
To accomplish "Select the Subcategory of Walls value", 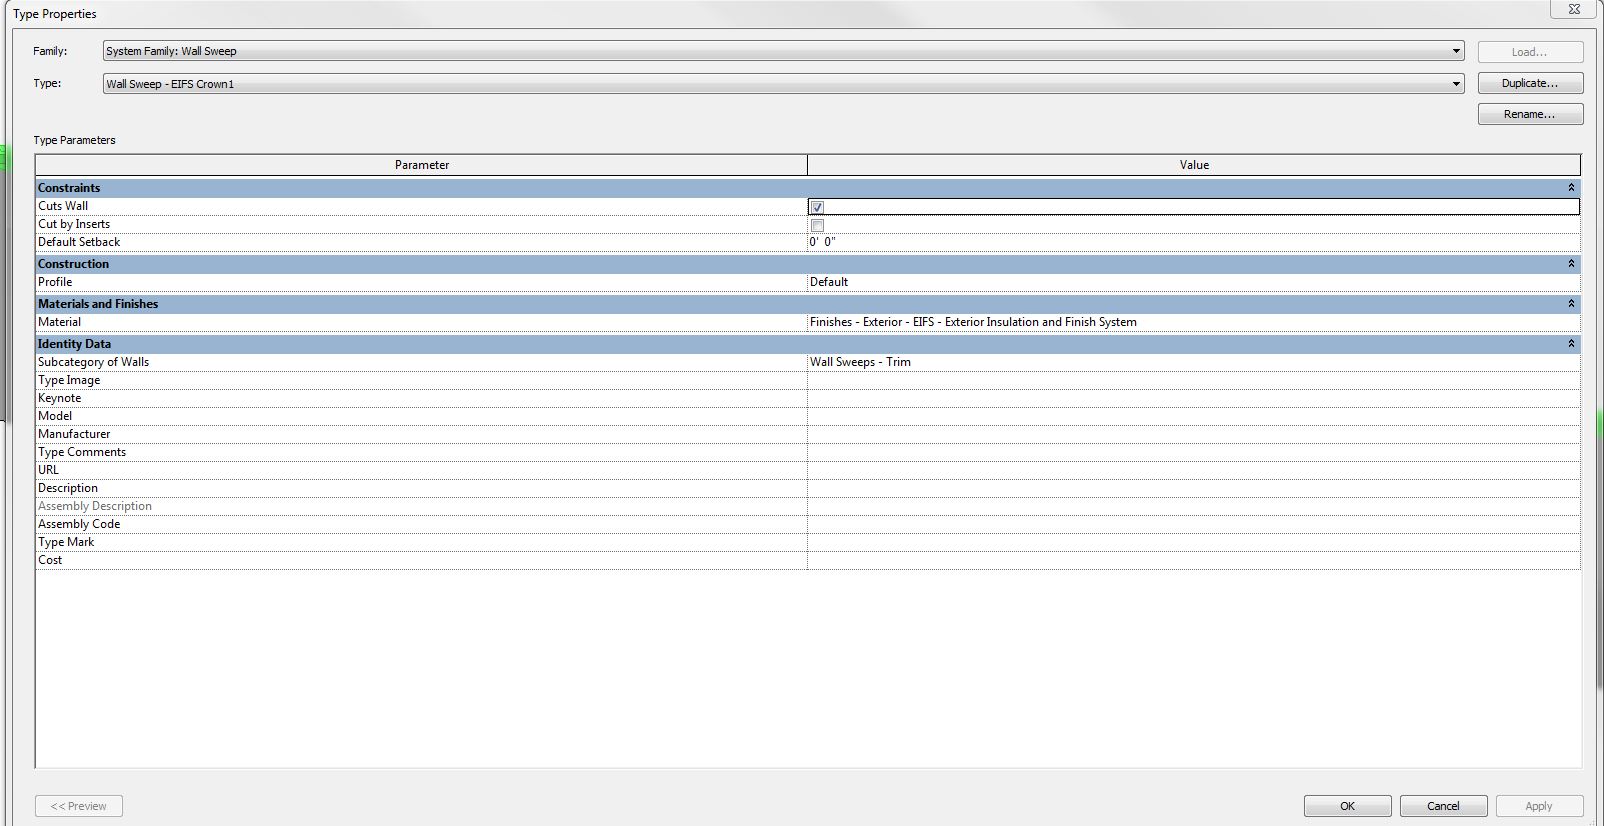I will (1194, 362).
